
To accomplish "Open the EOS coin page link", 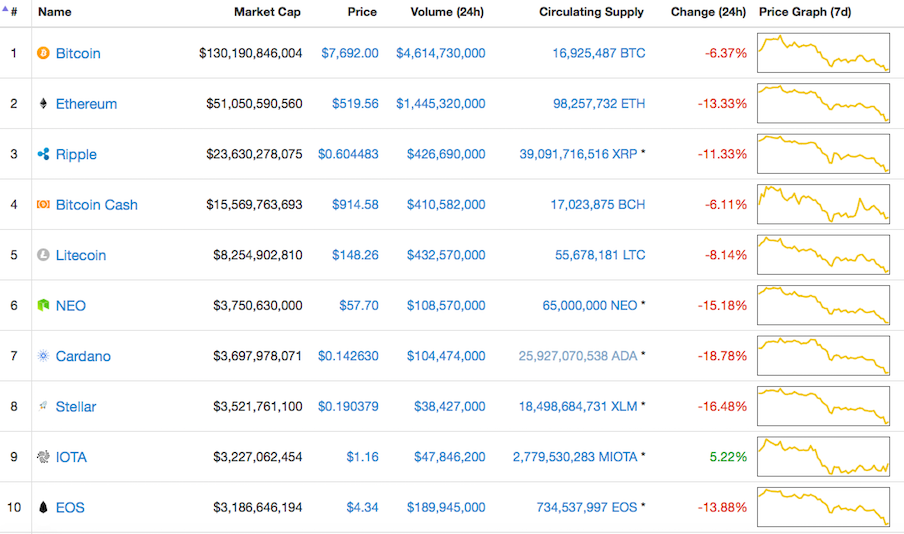I will tap(70, 507).
